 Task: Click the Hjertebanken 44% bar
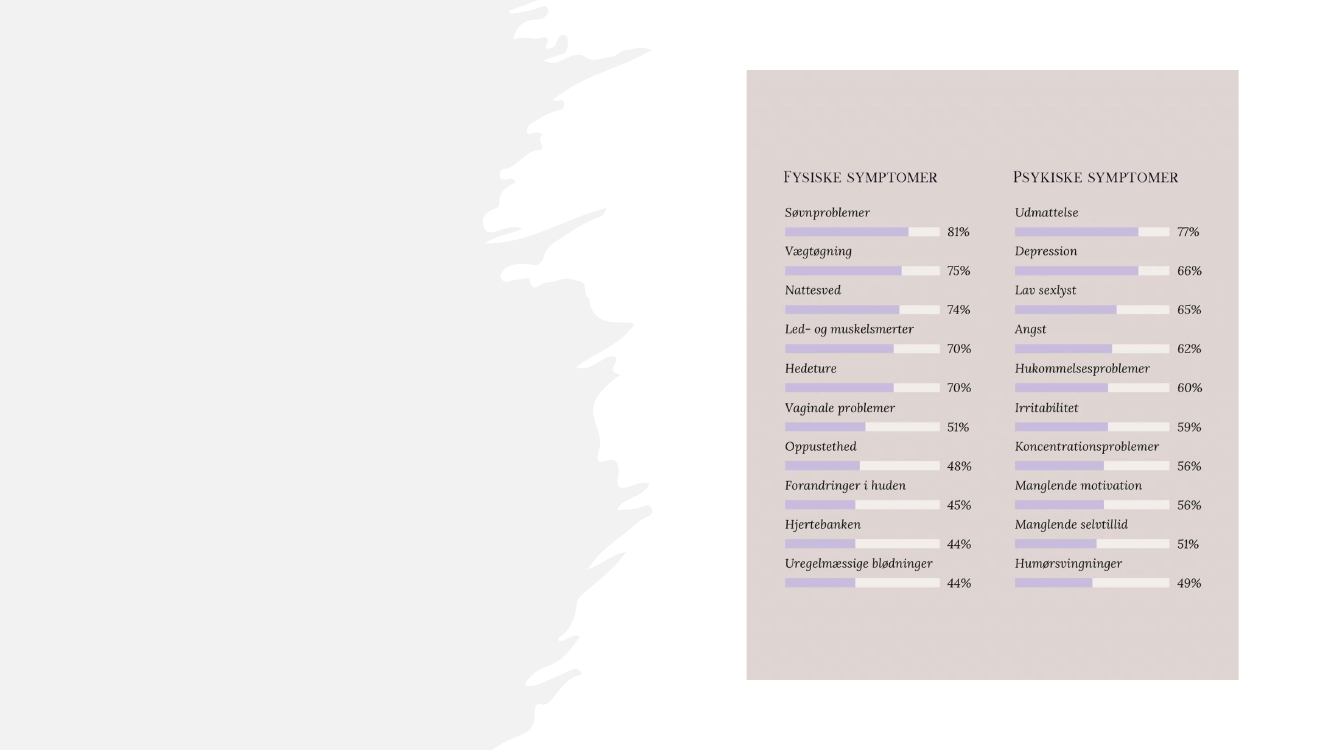(862, 544)
